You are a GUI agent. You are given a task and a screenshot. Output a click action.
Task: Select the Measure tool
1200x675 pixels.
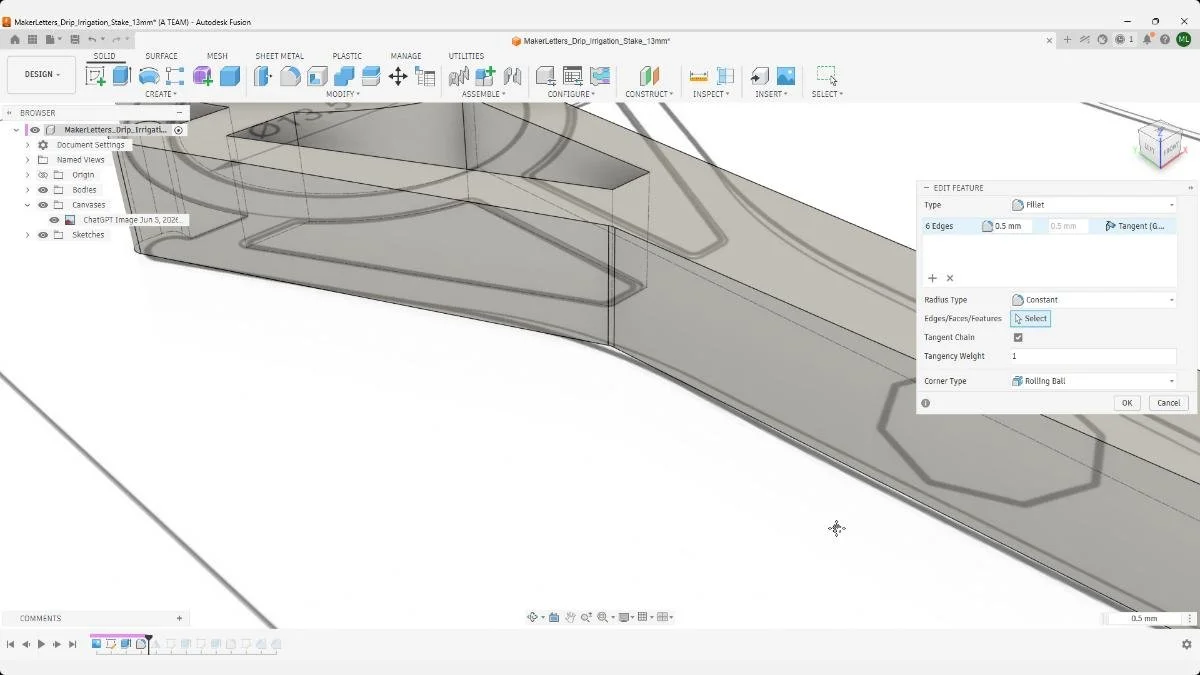coord(699,76)
